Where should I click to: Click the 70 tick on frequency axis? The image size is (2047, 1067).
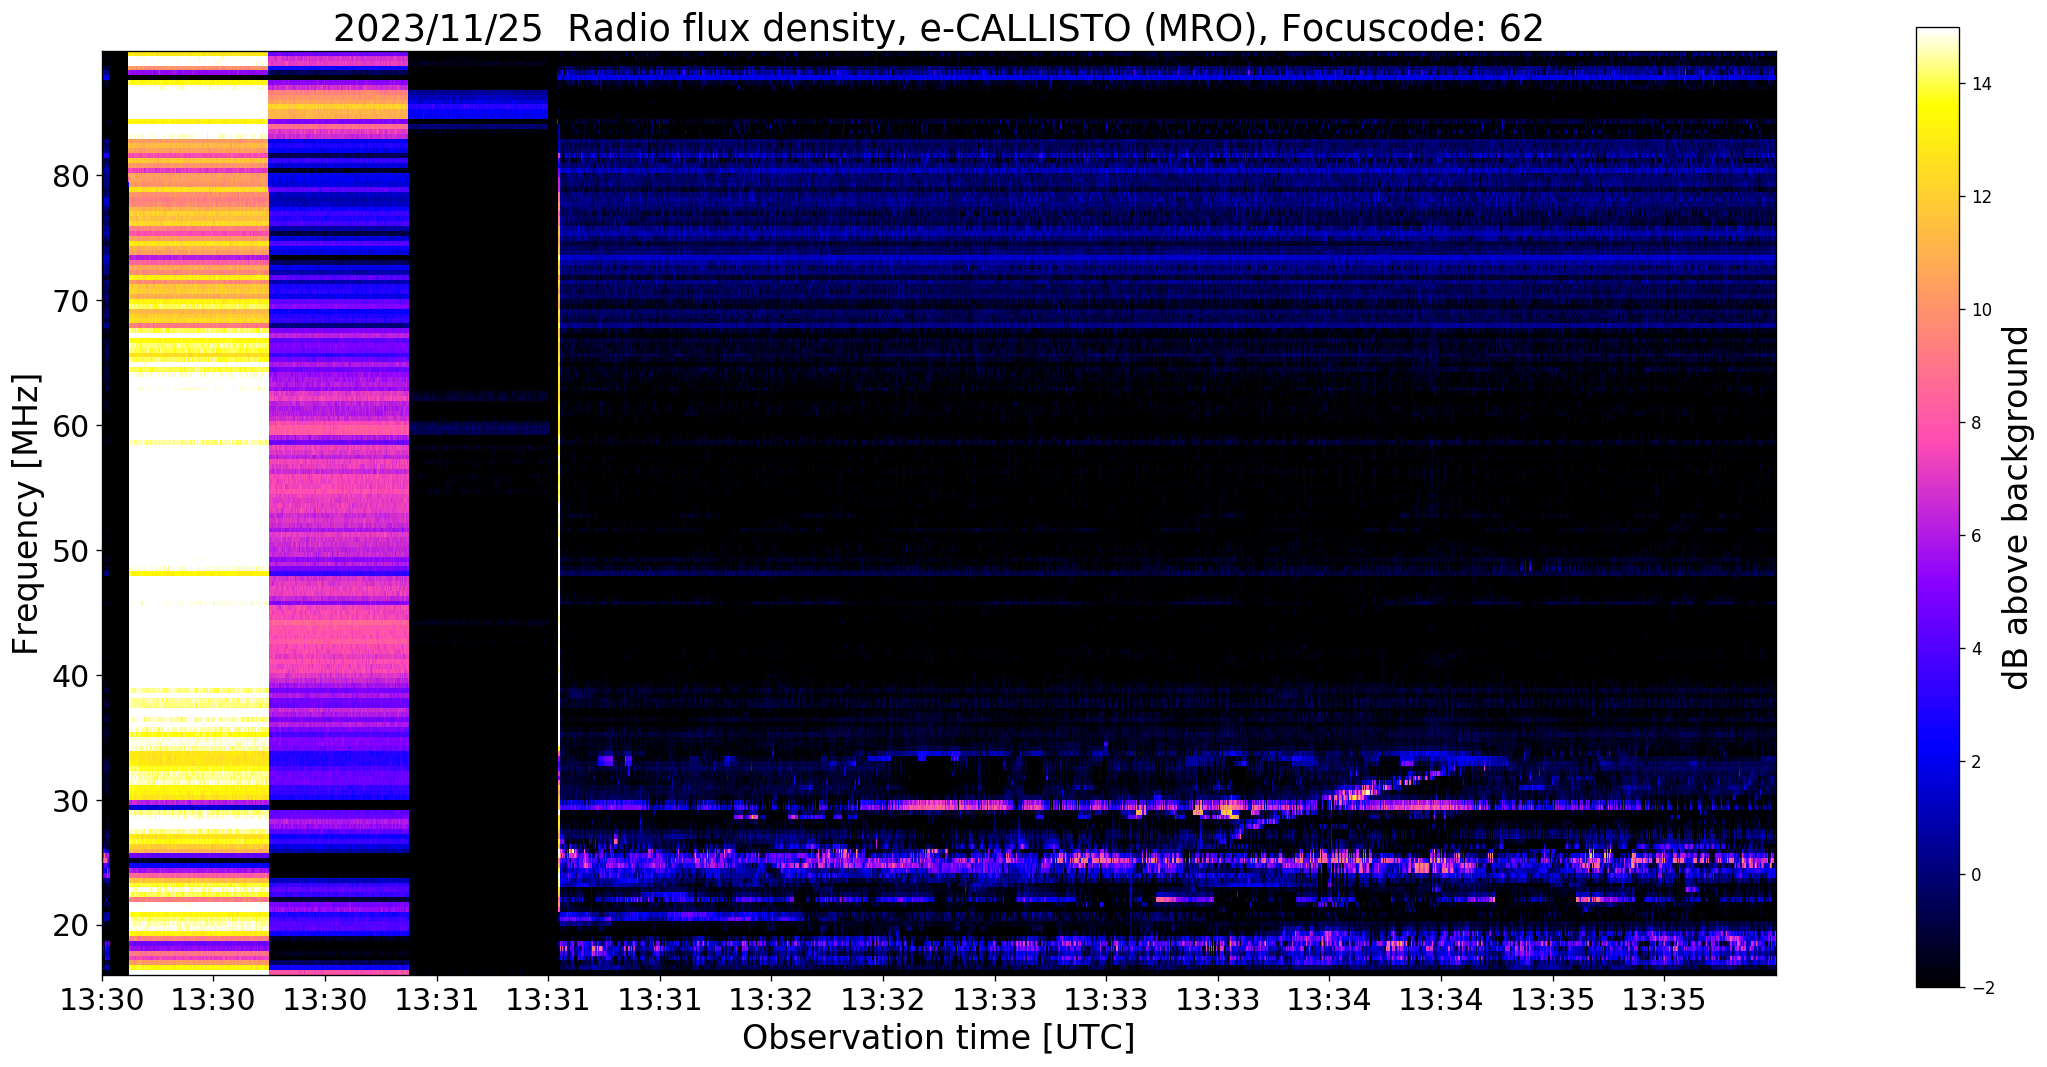click(x=70, y=301)
